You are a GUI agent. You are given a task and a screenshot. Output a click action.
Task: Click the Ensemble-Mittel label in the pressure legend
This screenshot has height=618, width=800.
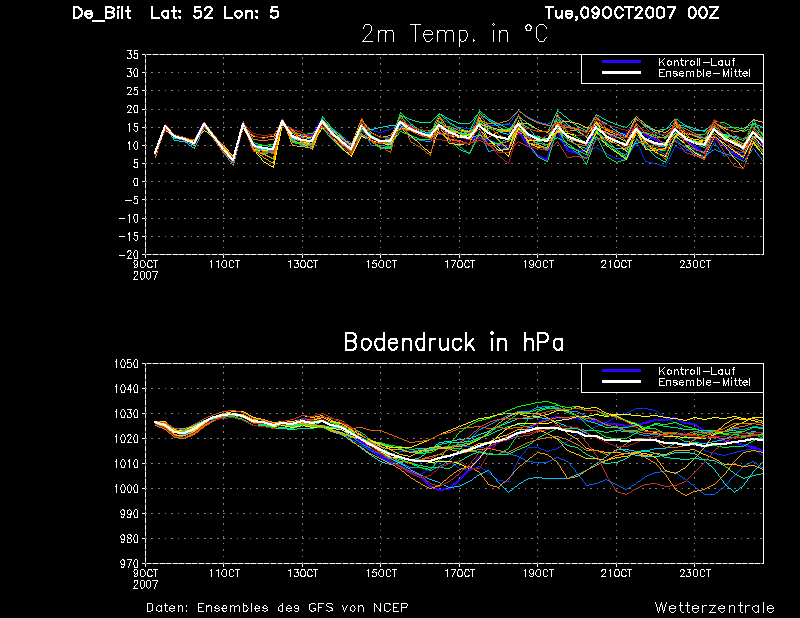pyautogui.click(x=704, y=382)
